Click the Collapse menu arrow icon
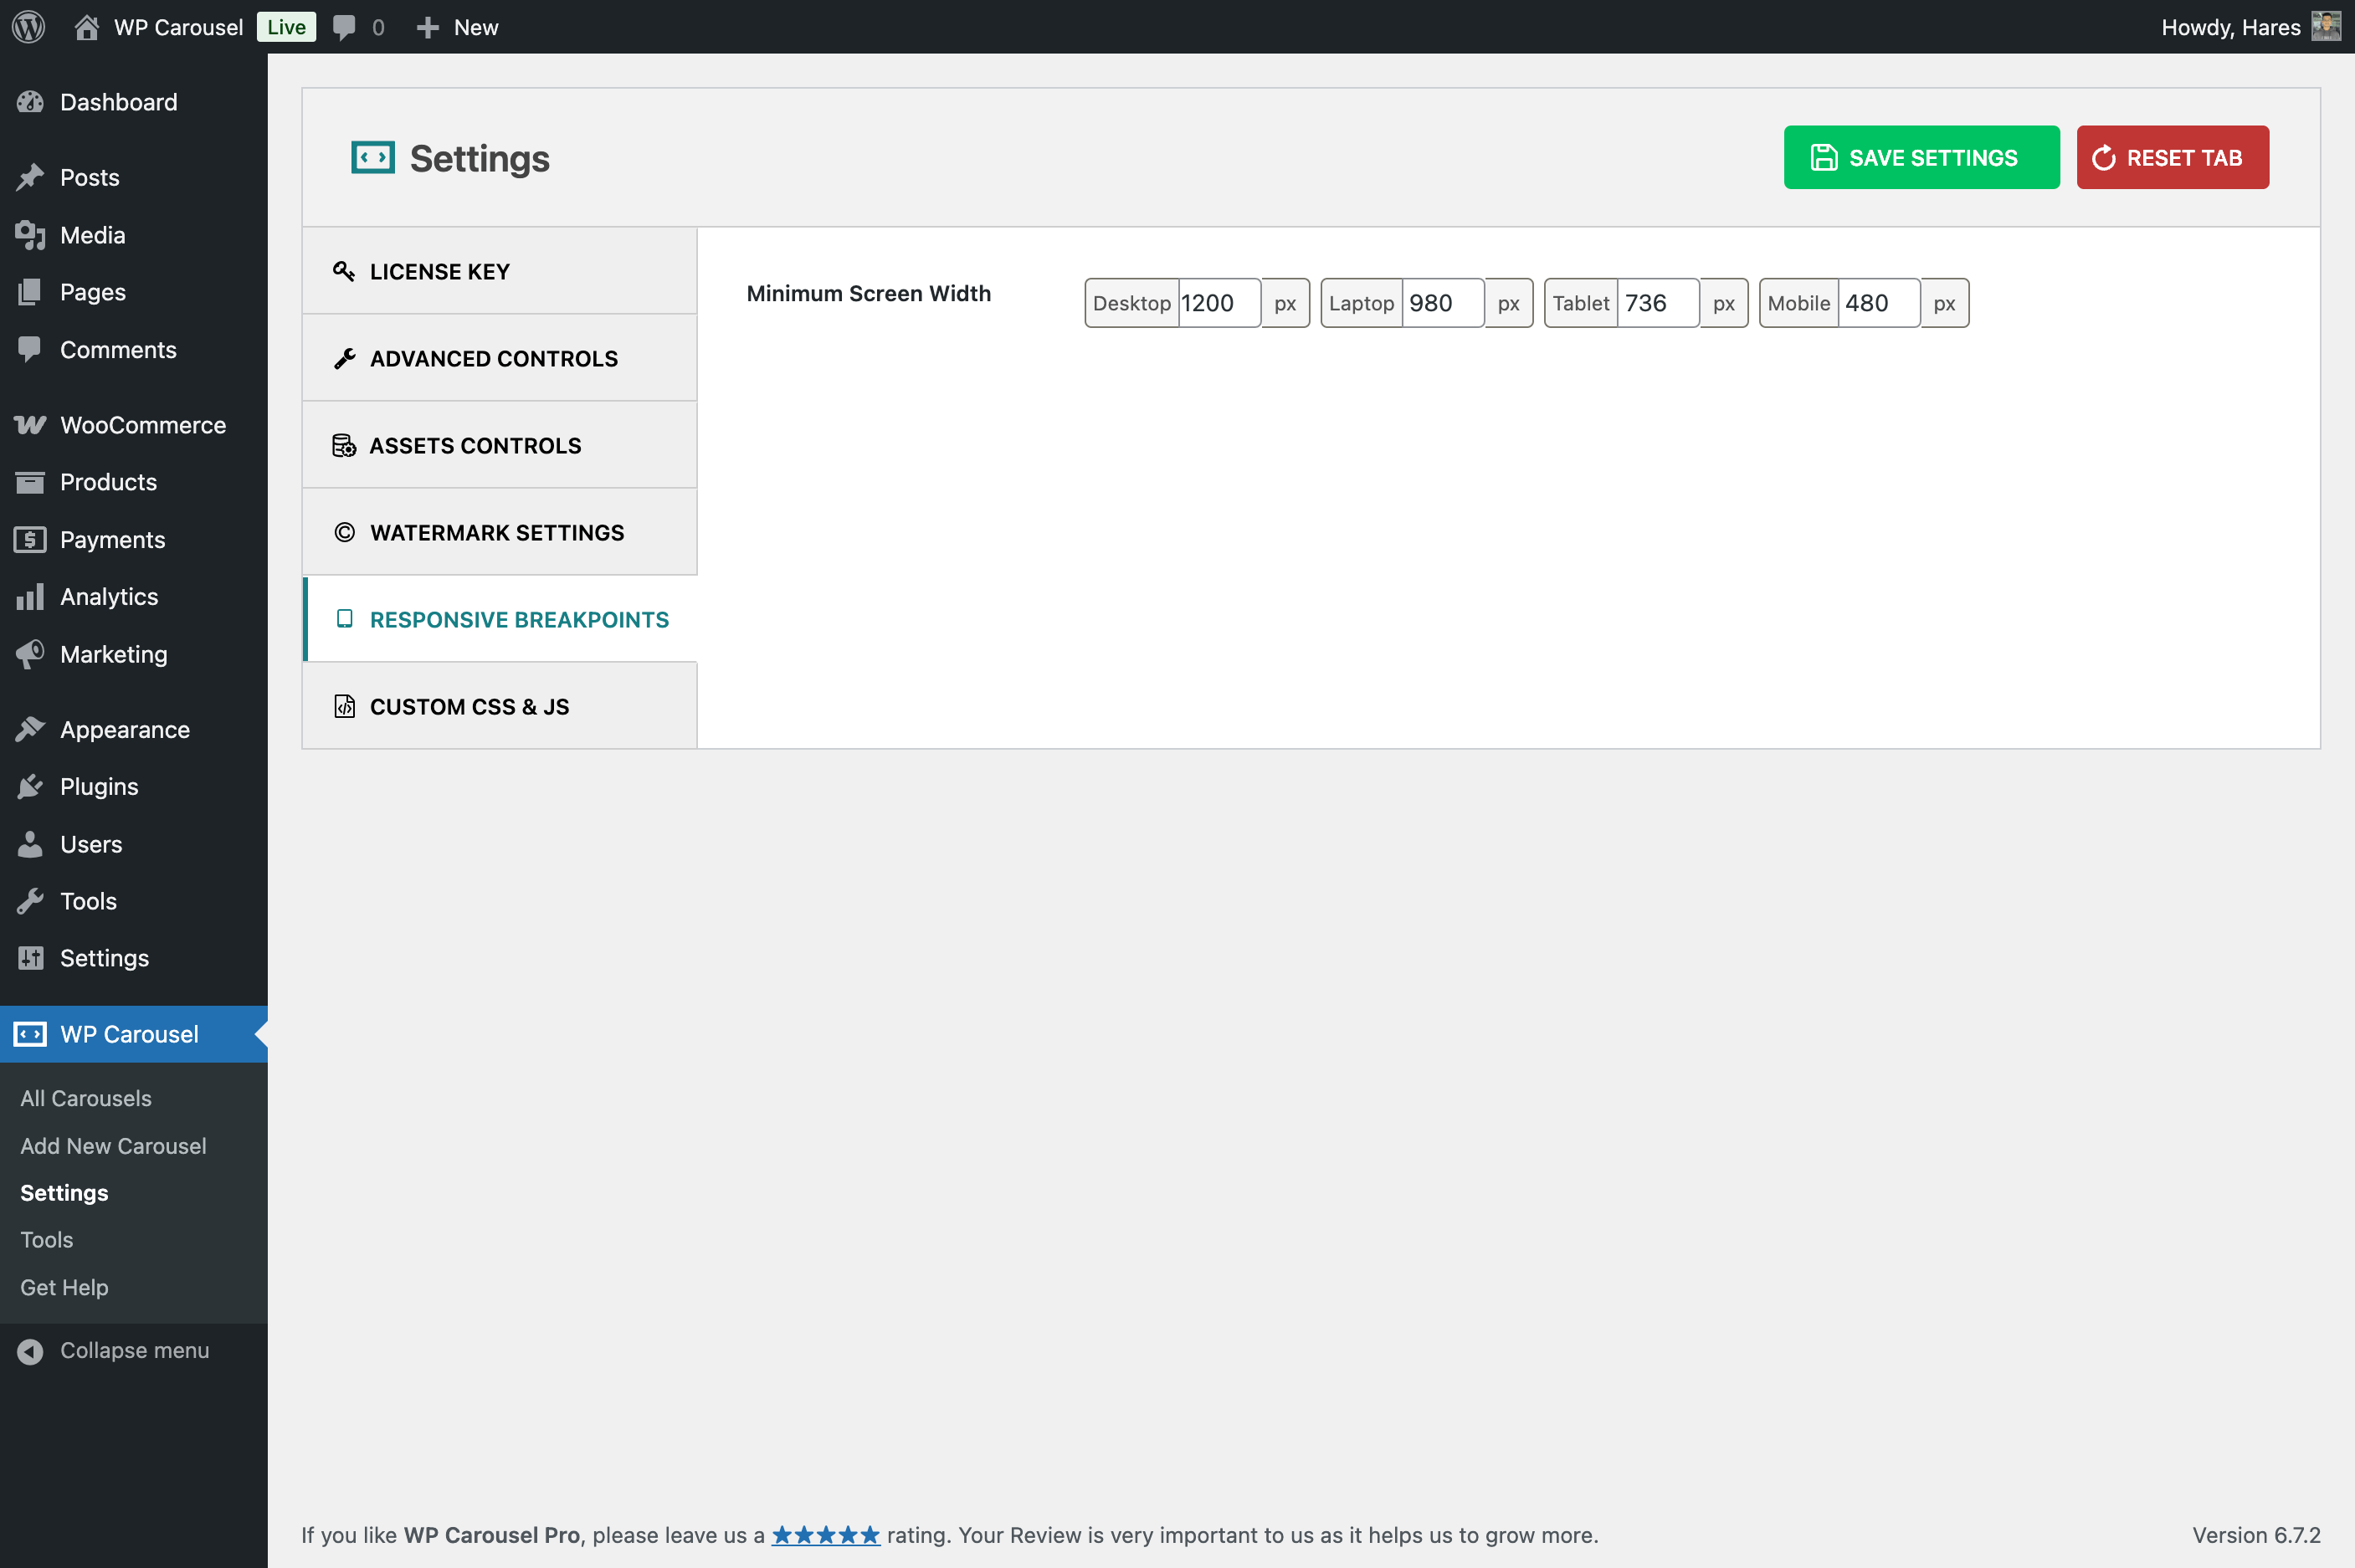 [30, 1351]
